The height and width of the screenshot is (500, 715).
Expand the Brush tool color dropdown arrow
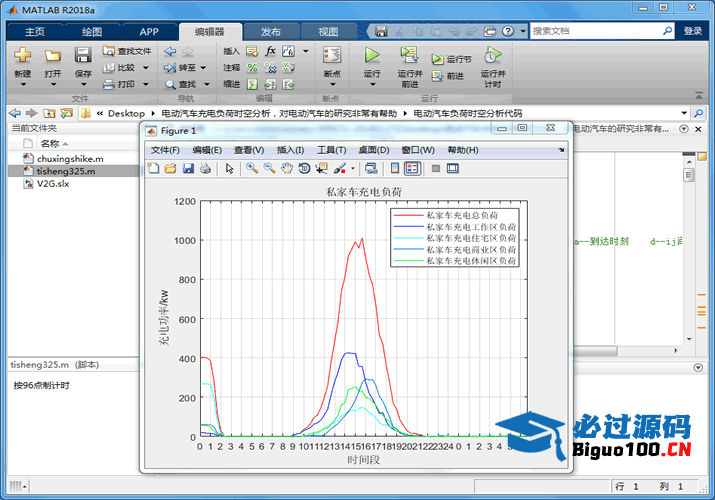[x=353, y=169]
